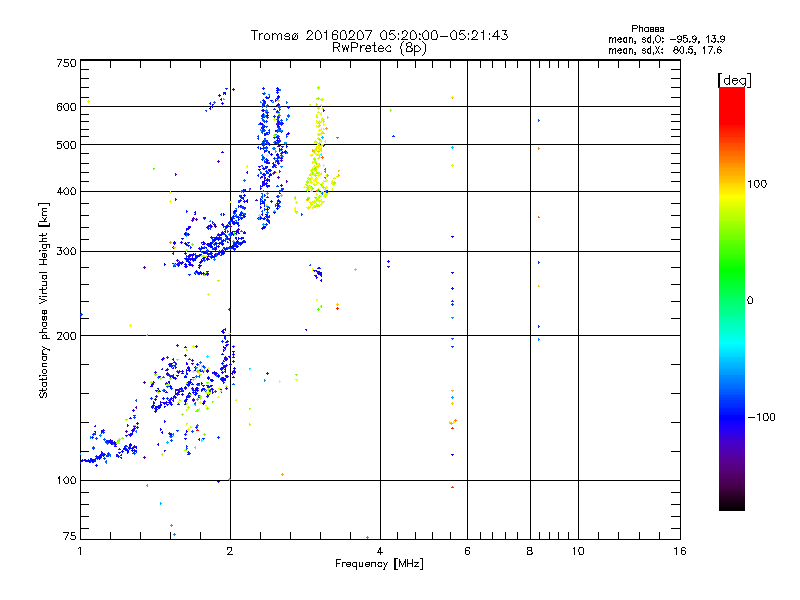800x600 pixels.
Task: Click the plot title 'Tromsø 20160207 05:20:00-05:21:43'
Action: point(379,35)
